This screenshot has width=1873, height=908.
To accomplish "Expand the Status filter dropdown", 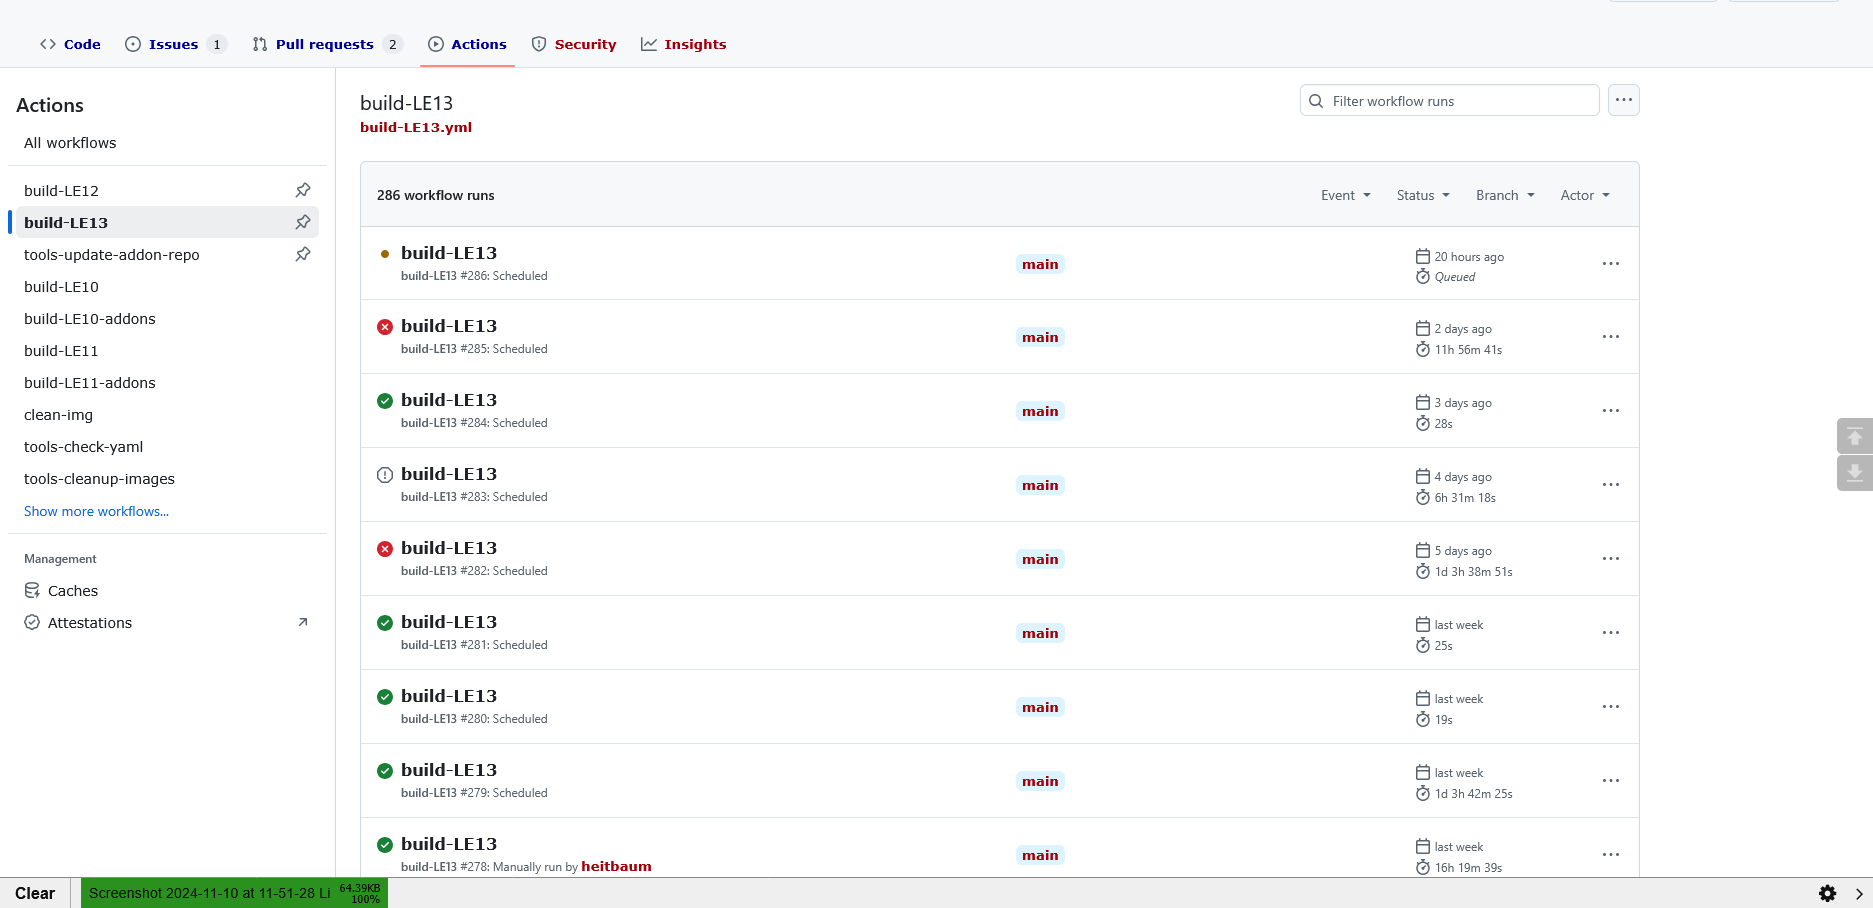I will click(x=1422, y=195).
